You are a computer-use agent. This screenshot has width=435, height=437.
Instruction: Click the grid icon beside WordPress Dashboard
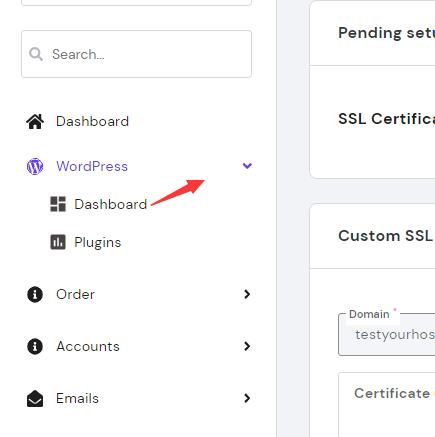58,204
